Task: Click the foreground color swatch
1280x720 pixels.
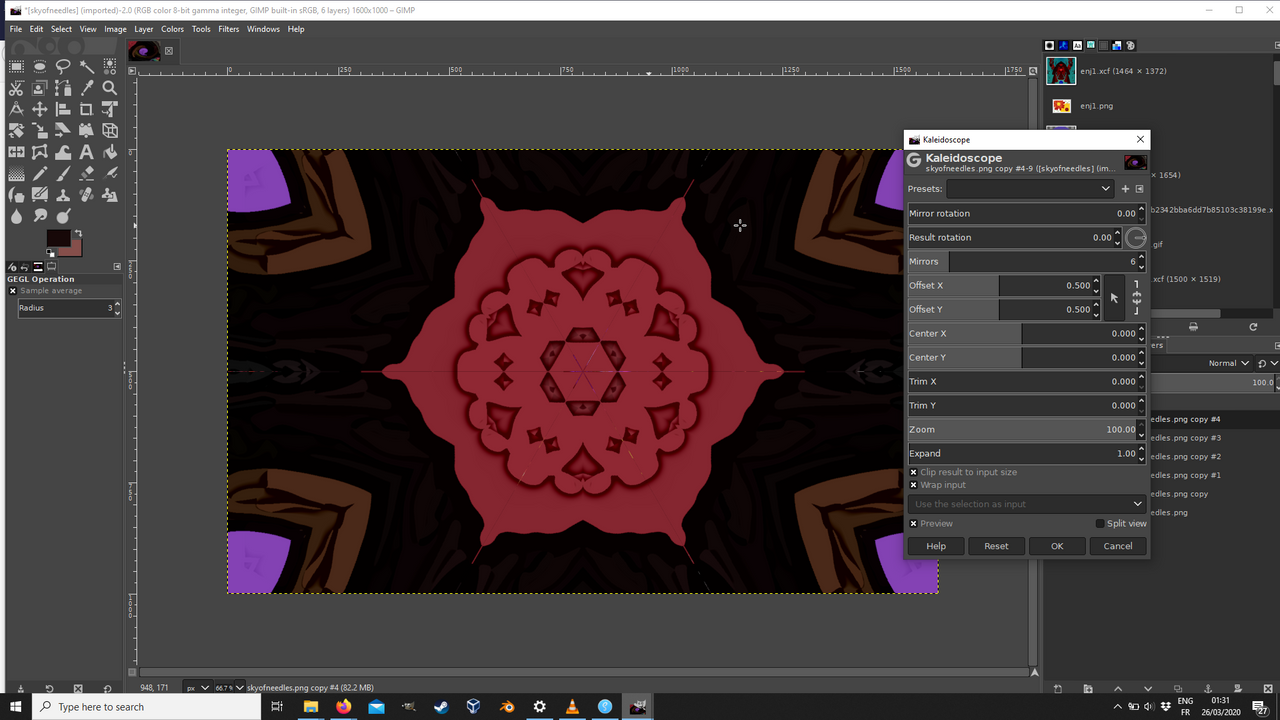Action: tap(58, 238)
